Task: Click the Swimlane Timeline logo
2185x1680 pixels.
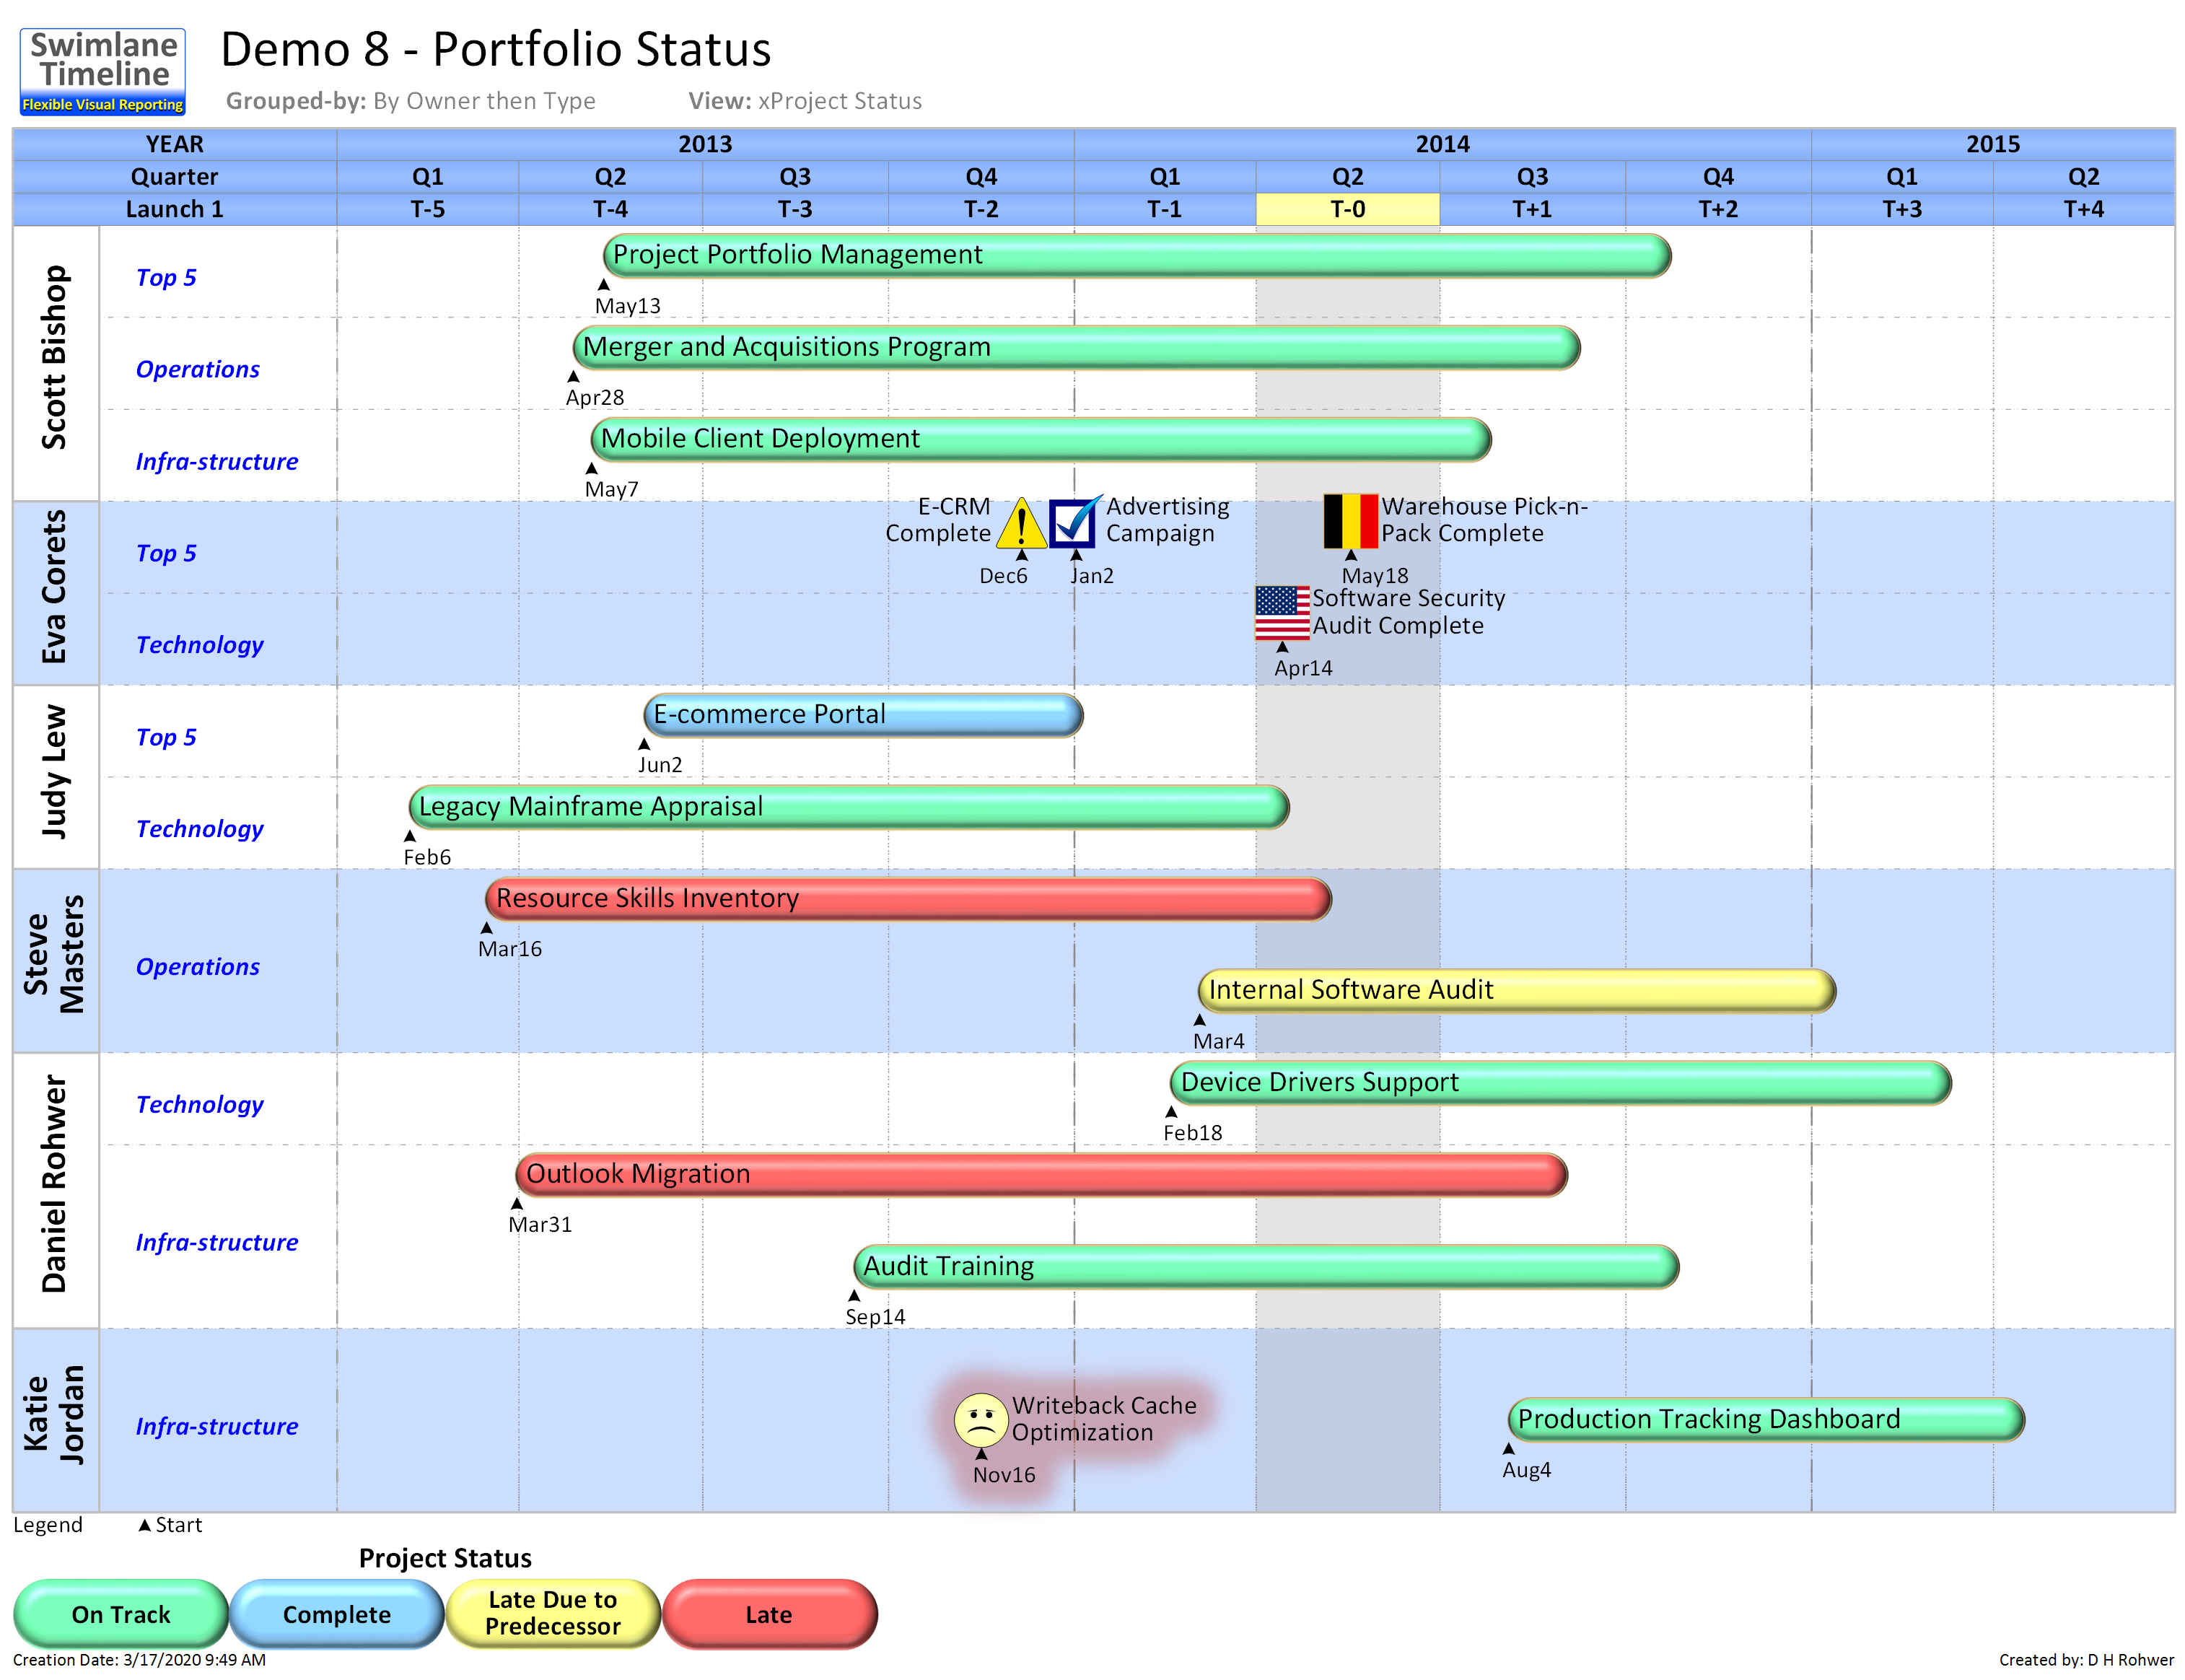Action: tap(102, 71)
